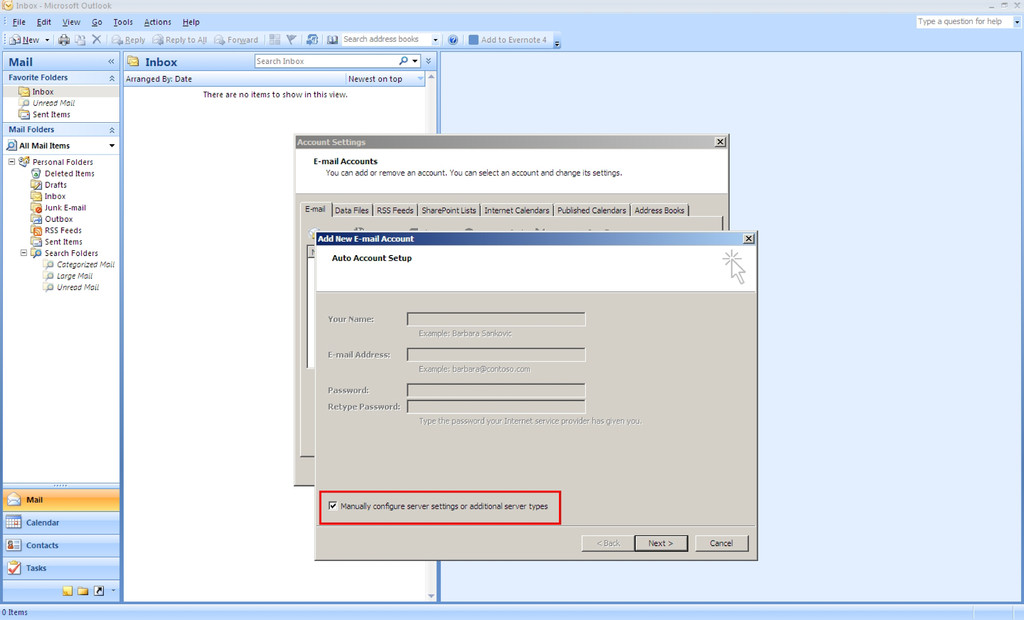
Task: Click the Next > button
Action: point(661,543)
